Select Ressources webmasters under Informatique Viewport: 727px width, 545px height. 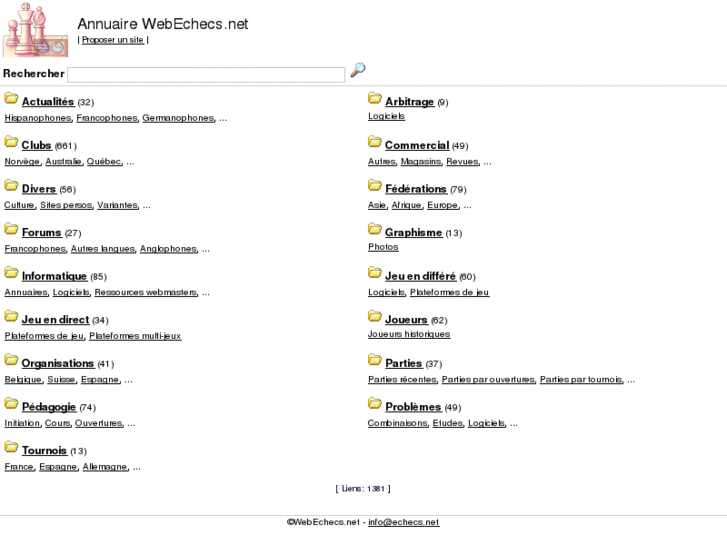146,293
